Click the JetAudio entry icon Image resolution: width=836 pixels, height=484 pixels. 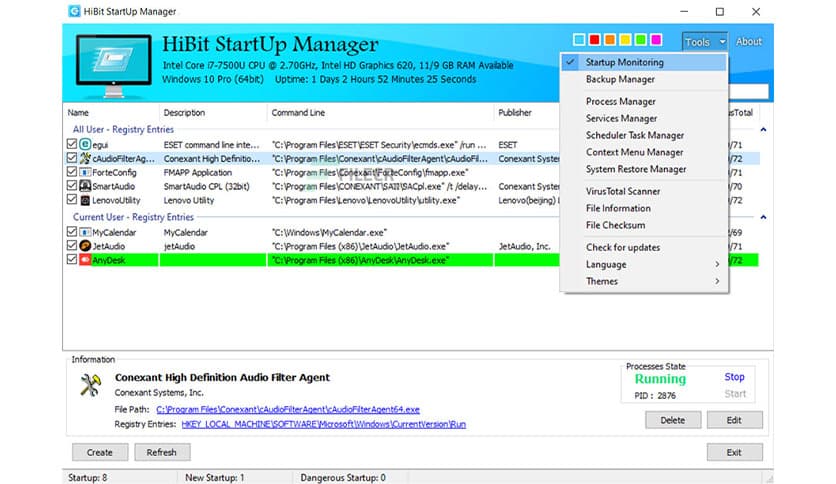coord(85,246)
